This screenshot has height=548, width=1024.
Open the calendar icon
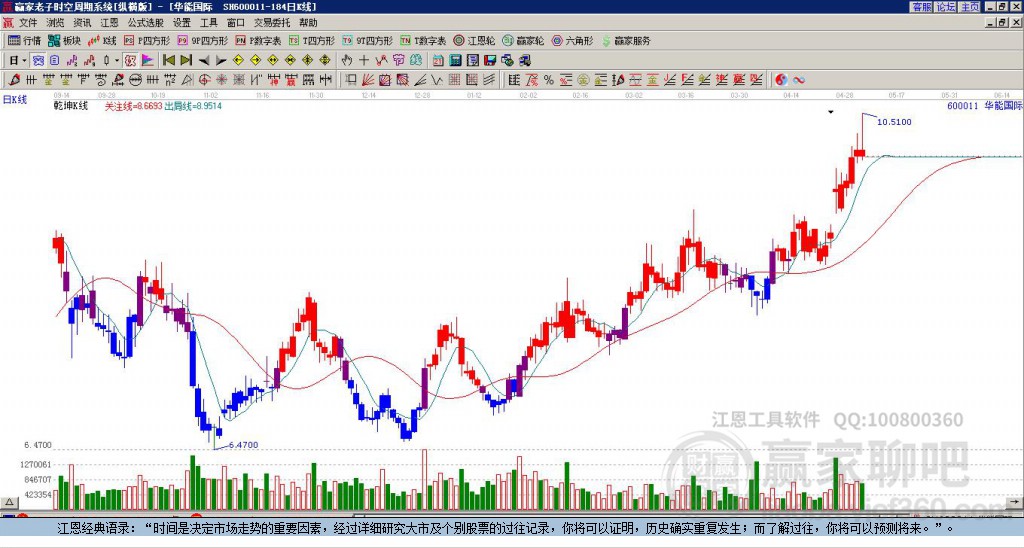438,61
